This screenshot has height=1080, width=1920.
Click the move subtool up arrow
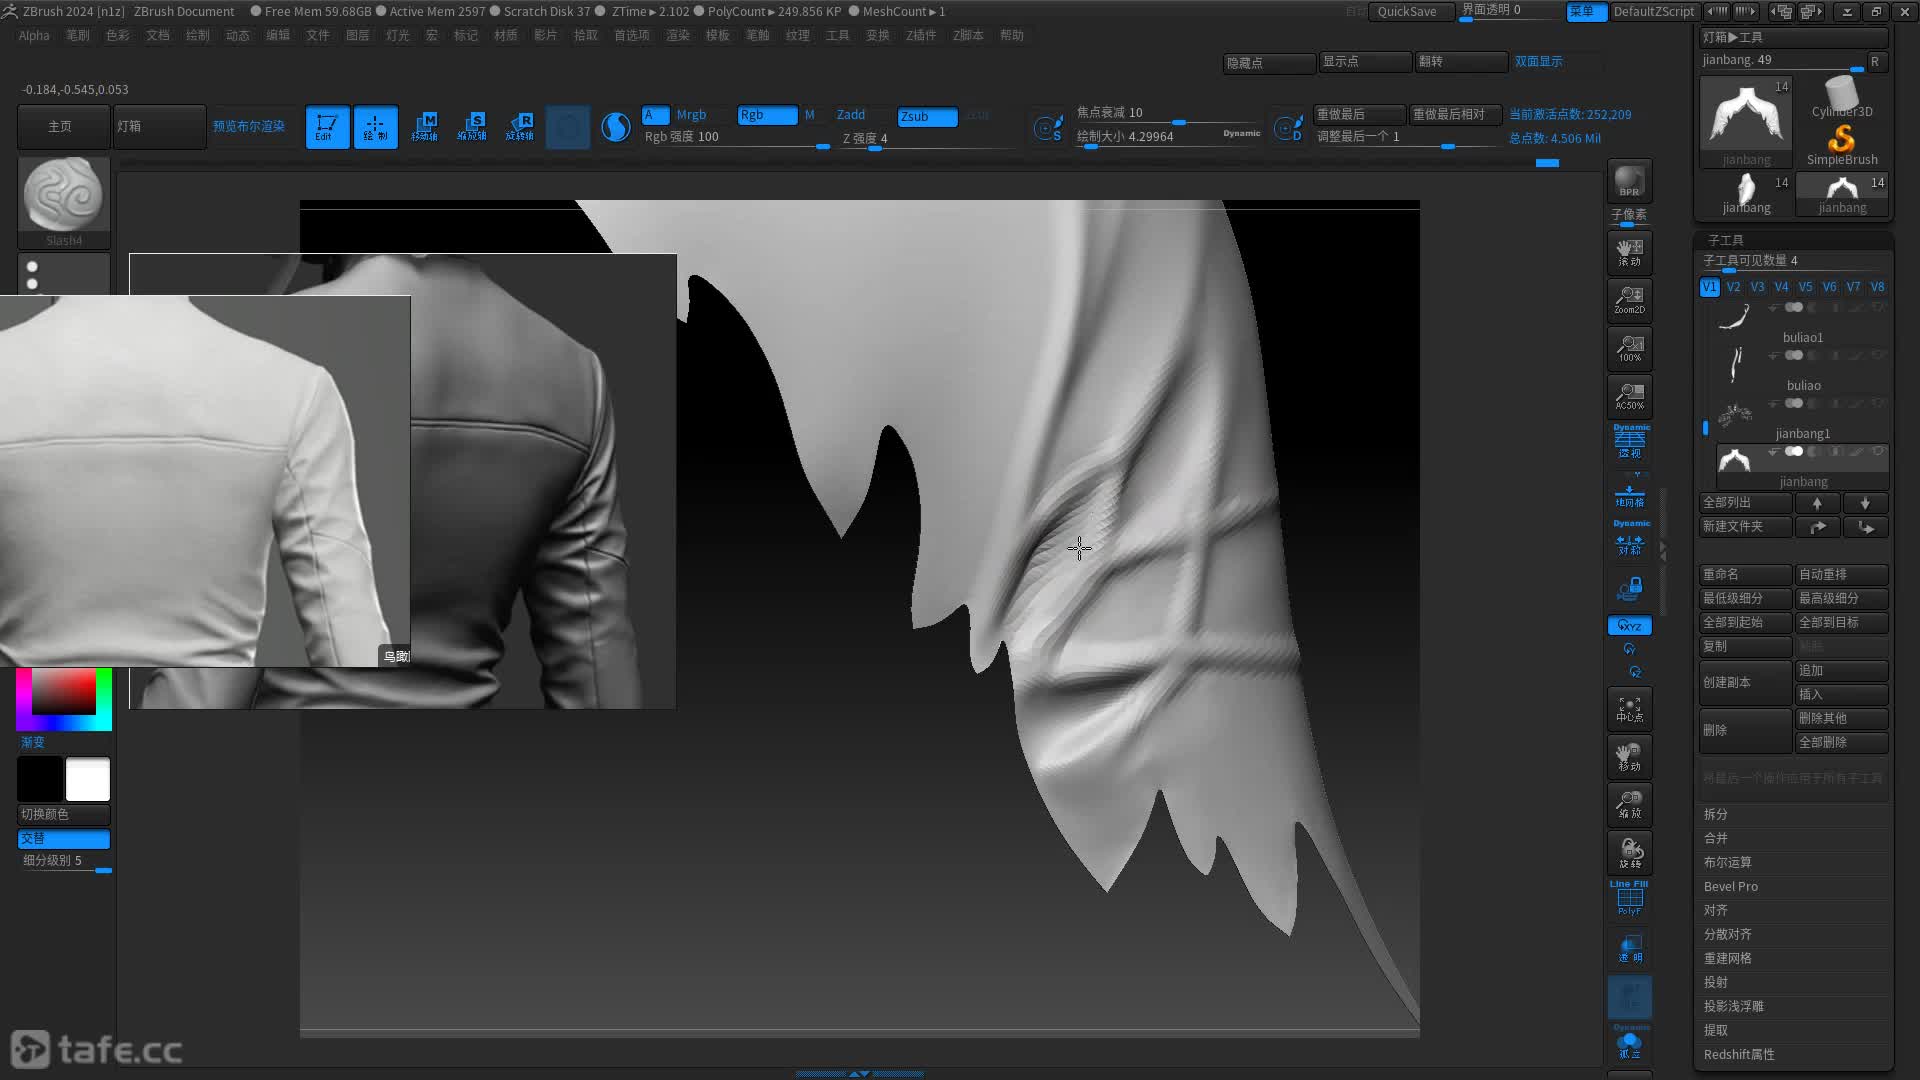[1817, 503]
